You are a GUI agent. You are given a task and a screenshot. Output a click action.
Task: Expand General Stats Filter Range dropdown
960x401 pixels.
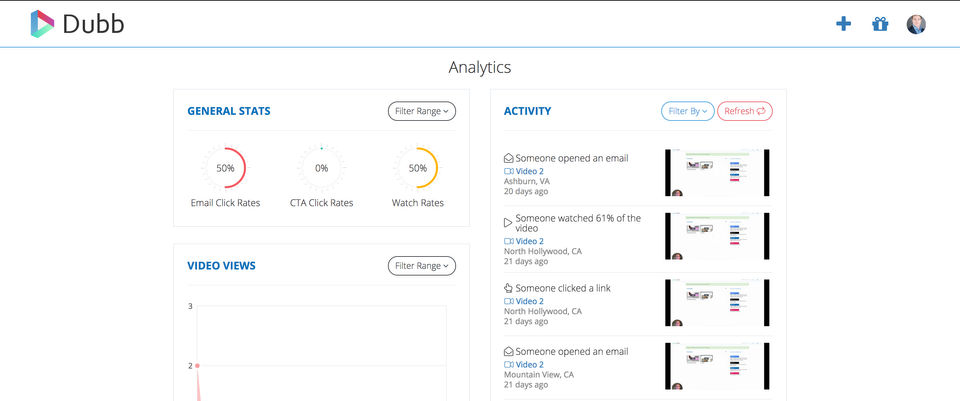(421, 111)
